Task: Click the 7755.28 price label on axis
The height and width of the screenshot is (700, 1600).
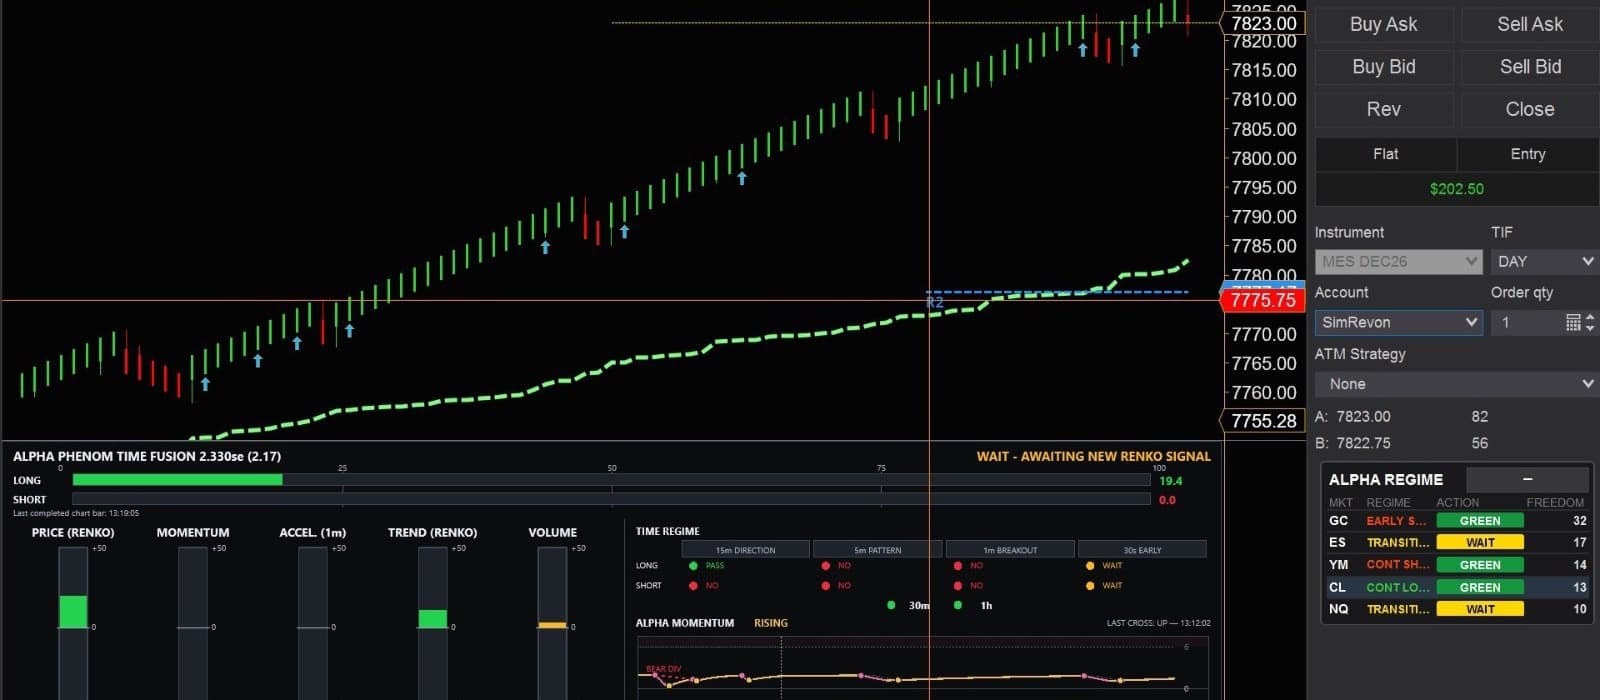Action: pyautogui.click(x=1263, y=421)
